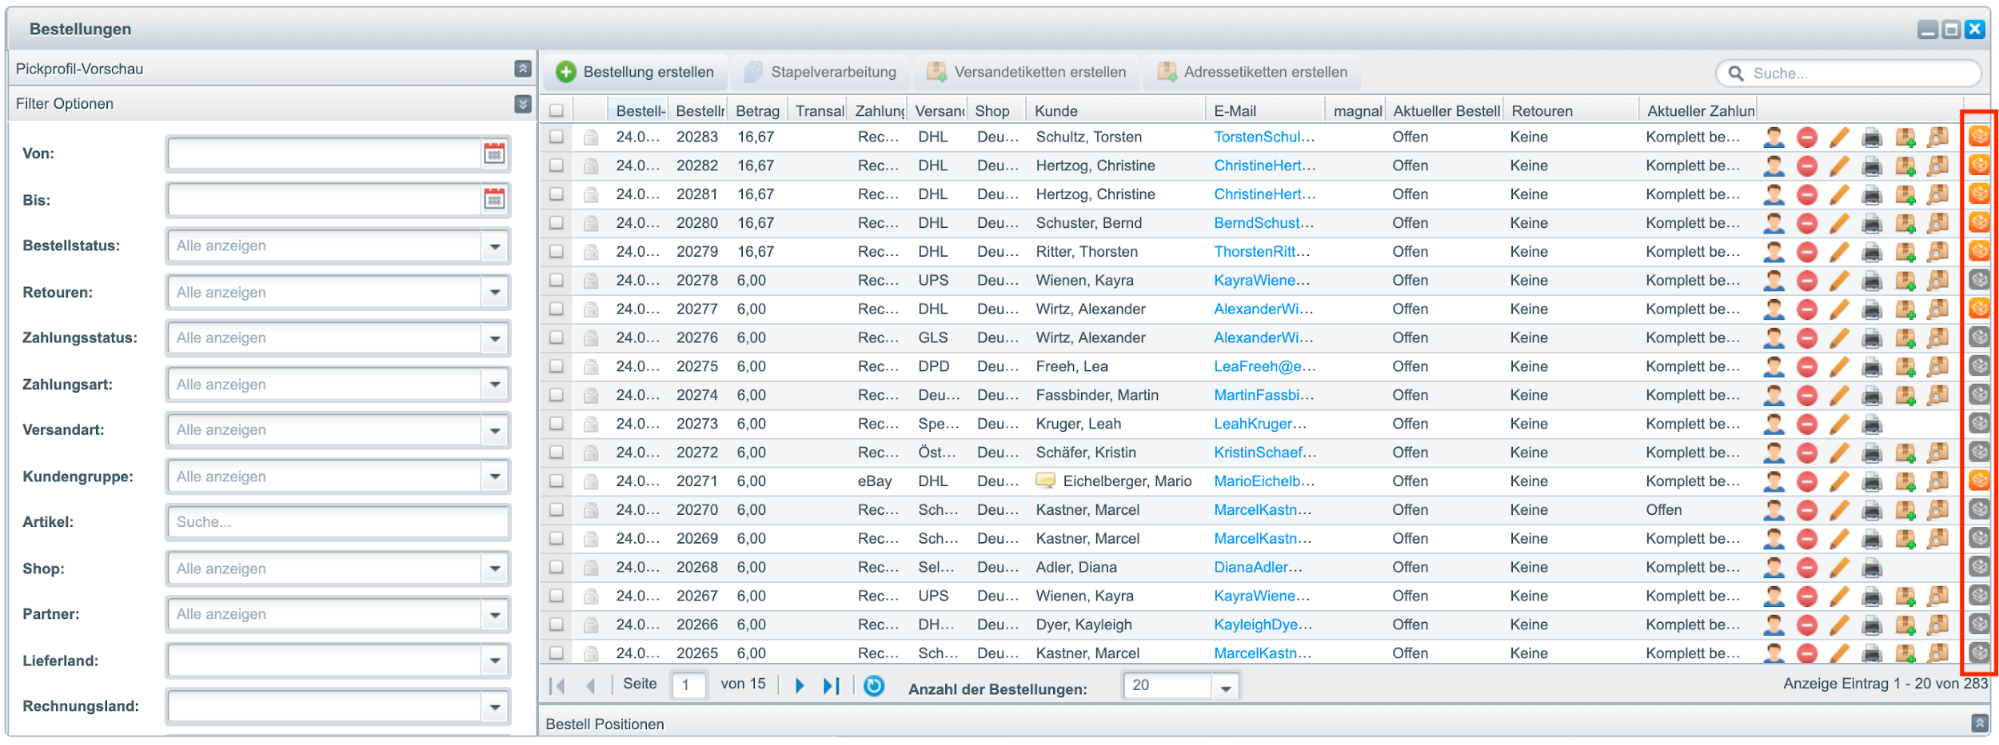Expand the Zahlungsart dropdown
Image resolution: width=1999 pixels, height=745 pixels.
[x=495, y=385]
